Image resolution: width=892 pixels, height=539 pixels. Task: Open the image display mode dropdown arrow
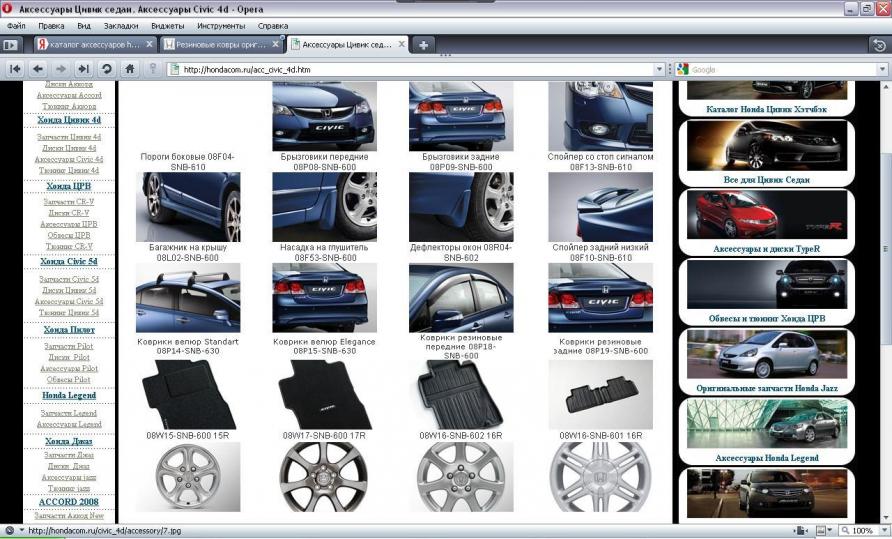[x=830, y=530]
